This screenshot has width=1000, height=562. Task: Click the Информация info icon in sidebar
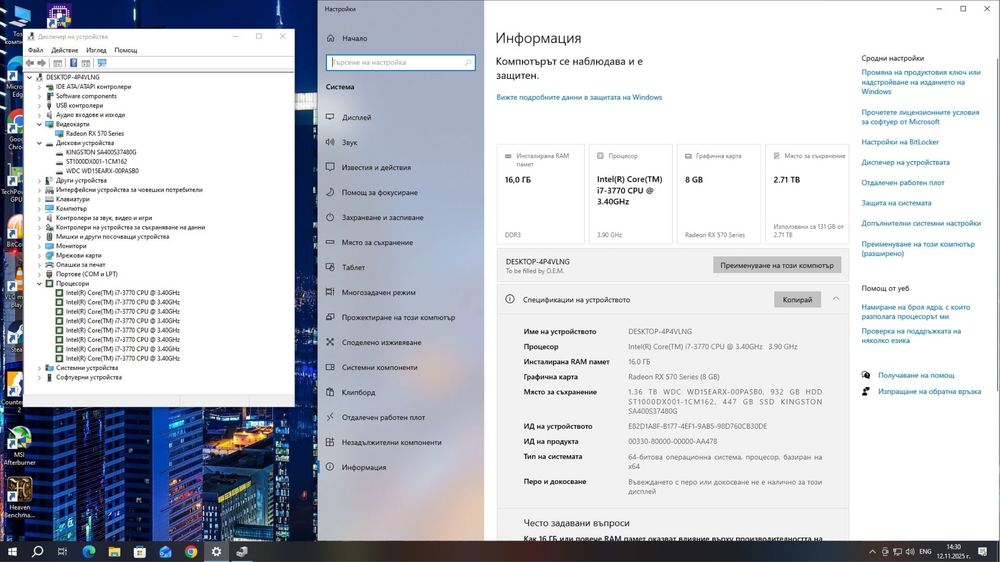click(x=330, y=467)
